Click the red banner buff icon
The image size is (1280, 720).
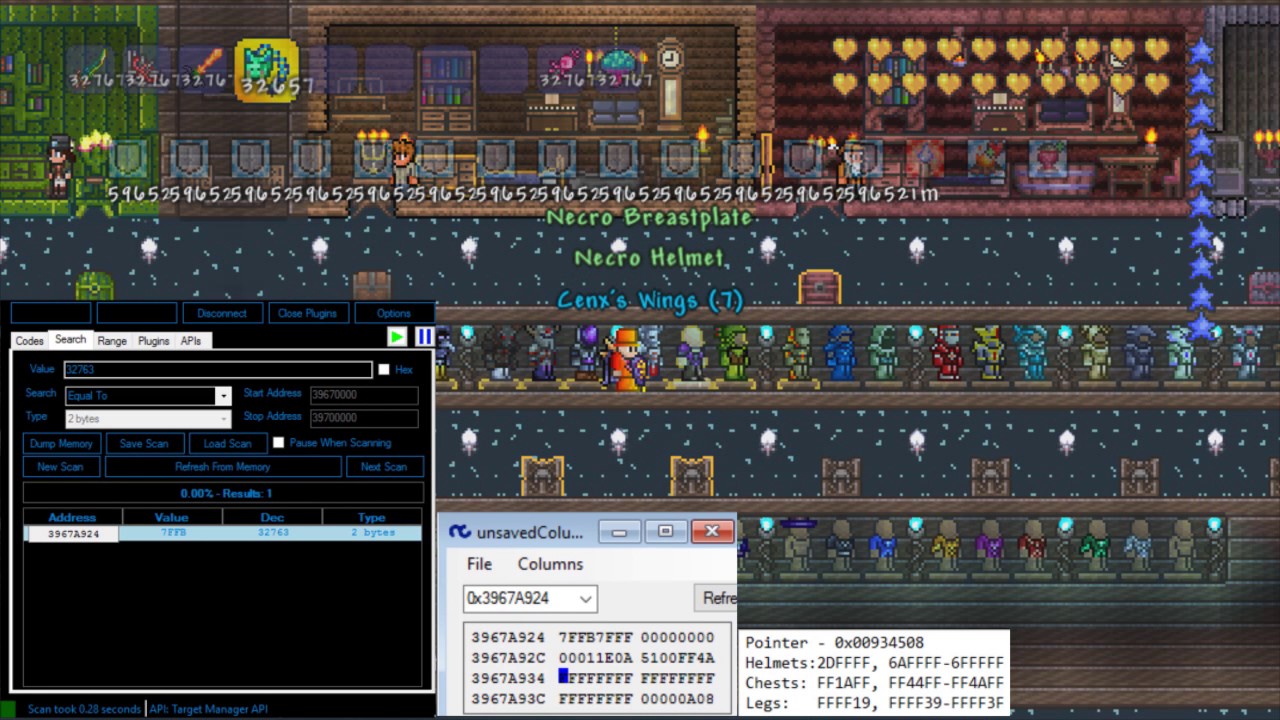pyautogui.click(x=926, y=157)
